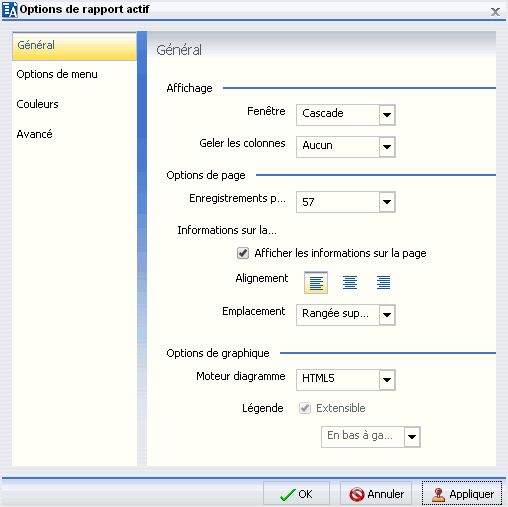Expand the Geler les colonnes dropdown
Image resolution: width=508 pixels, height=507 pixels.
(x=346, y=147)
